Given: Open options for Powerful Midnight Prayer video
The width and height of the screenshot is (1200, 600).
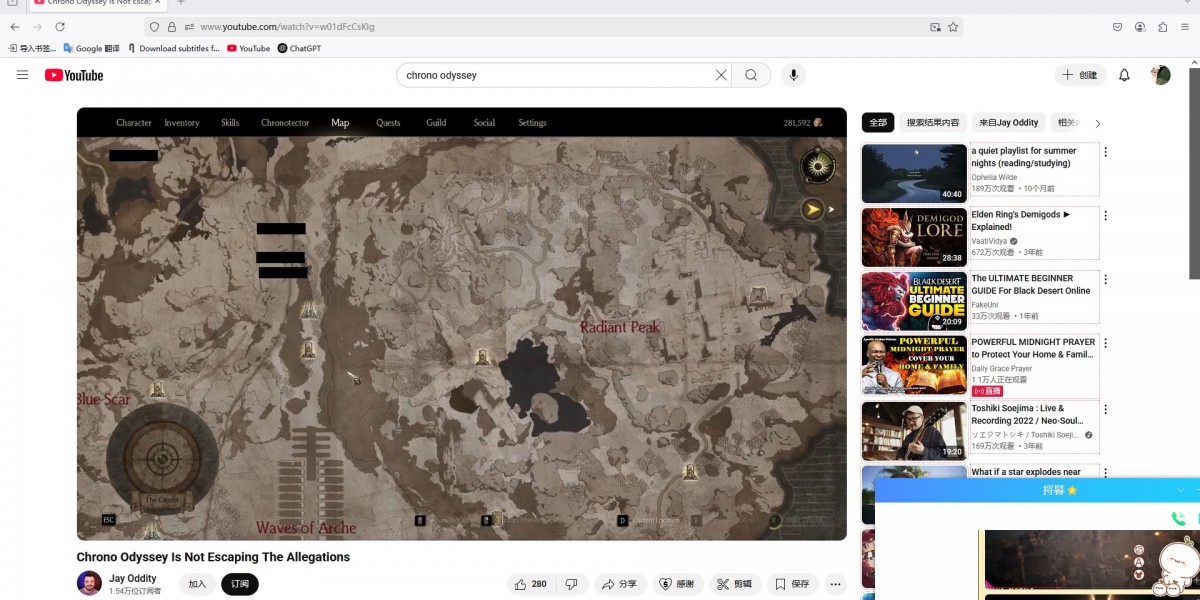Looking at the screenshot, I should pos(1105,343).
